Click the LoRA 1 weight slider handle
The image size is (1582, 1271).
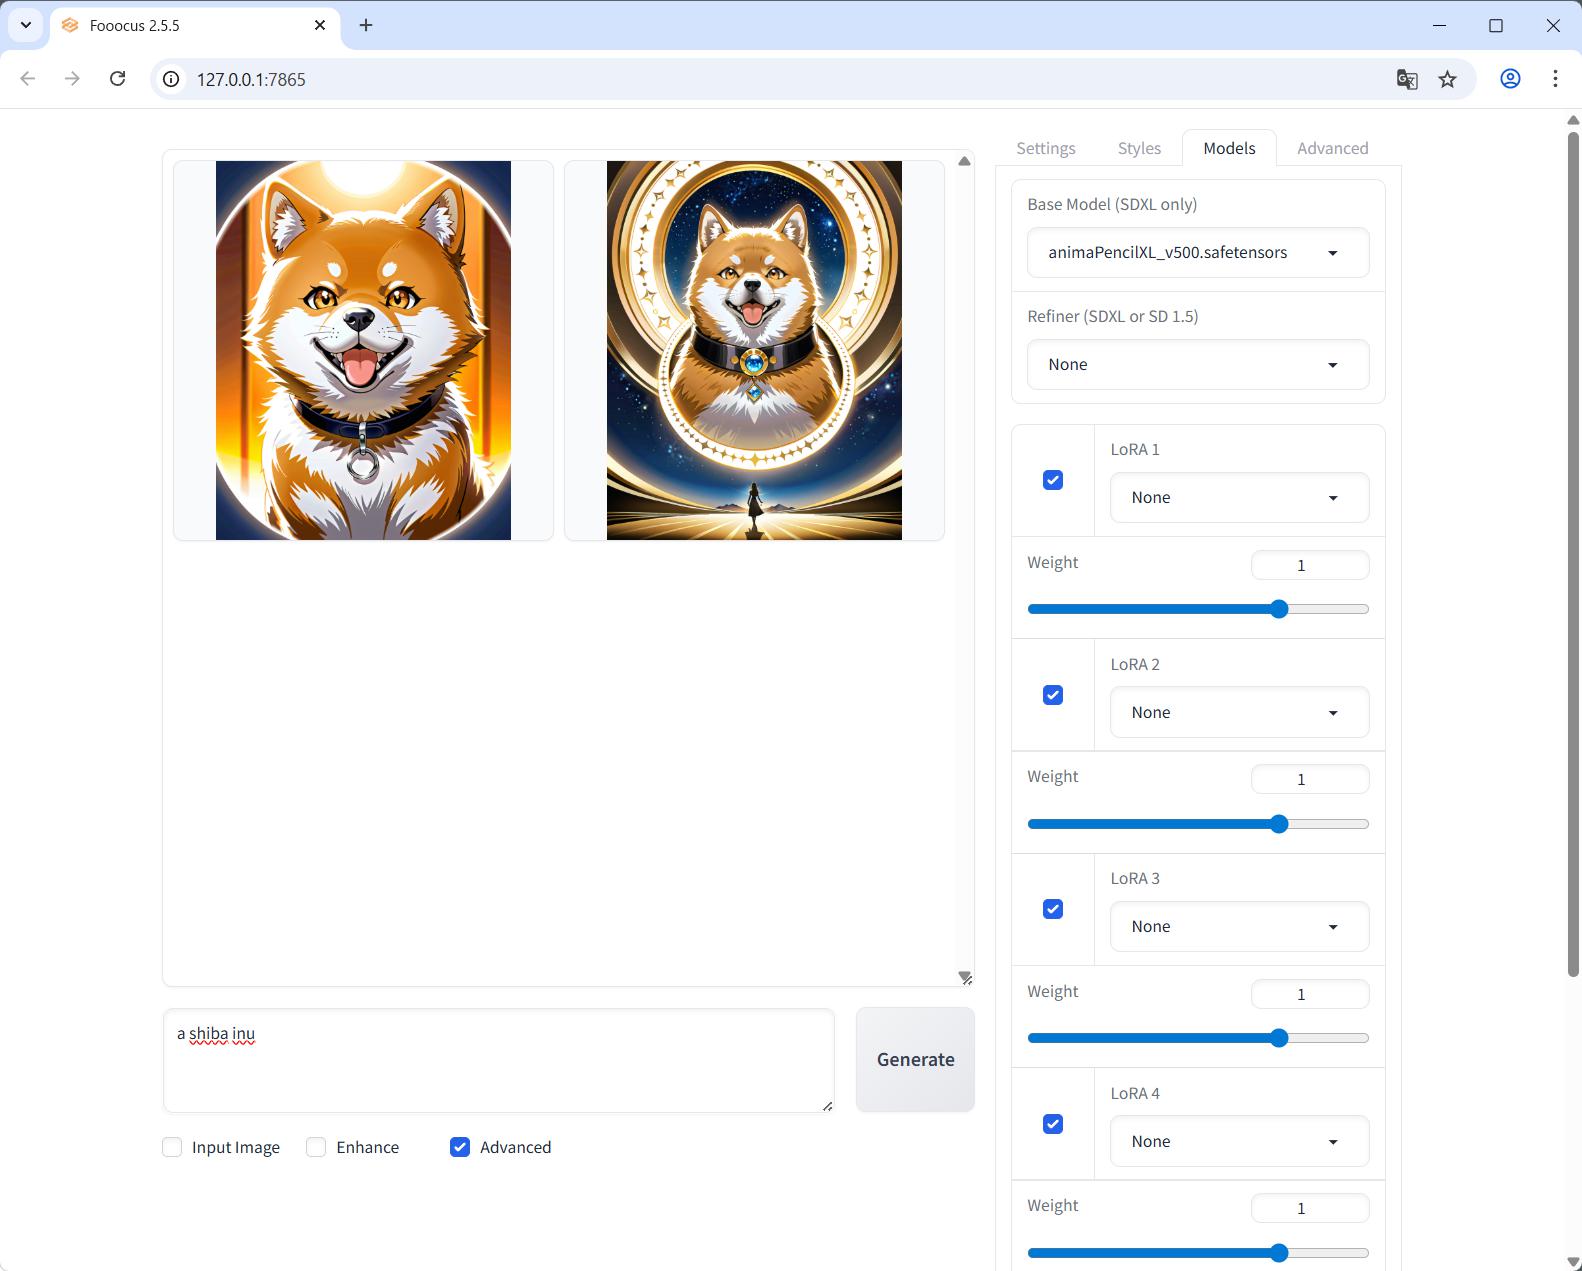[x=1279, y=609]
